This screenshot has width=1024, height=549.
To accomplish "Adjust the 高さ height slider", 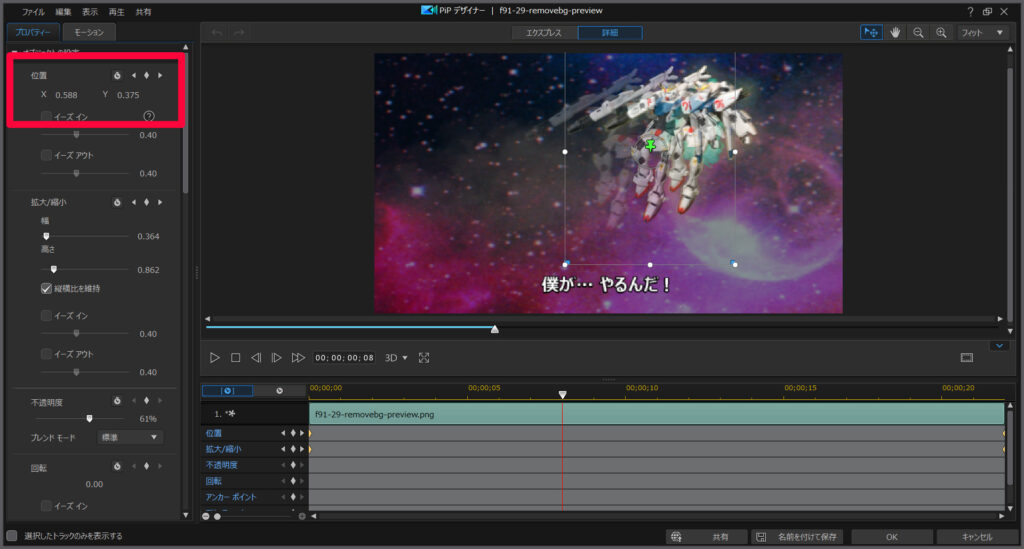I will 54,269.
